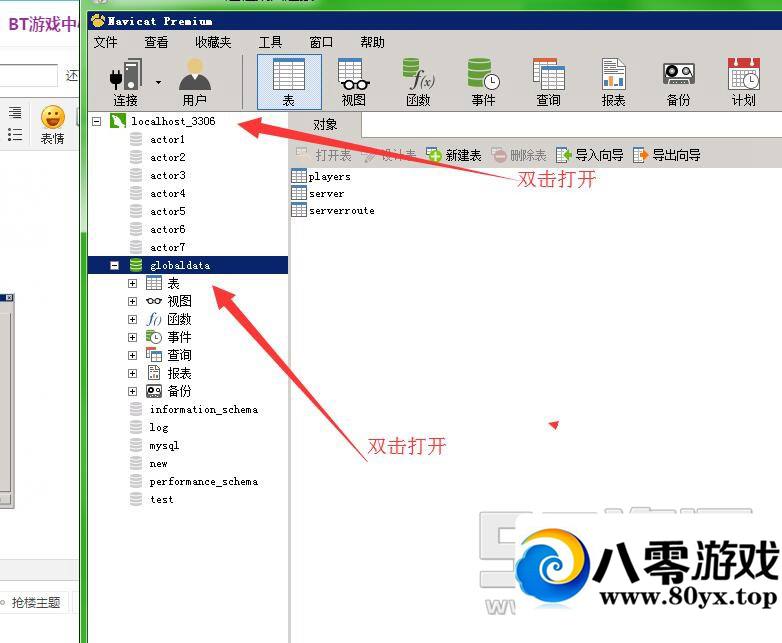Screen dimensions: 782x643
Task: Click the 打开表 button
Action: click(x=324, y=155)
